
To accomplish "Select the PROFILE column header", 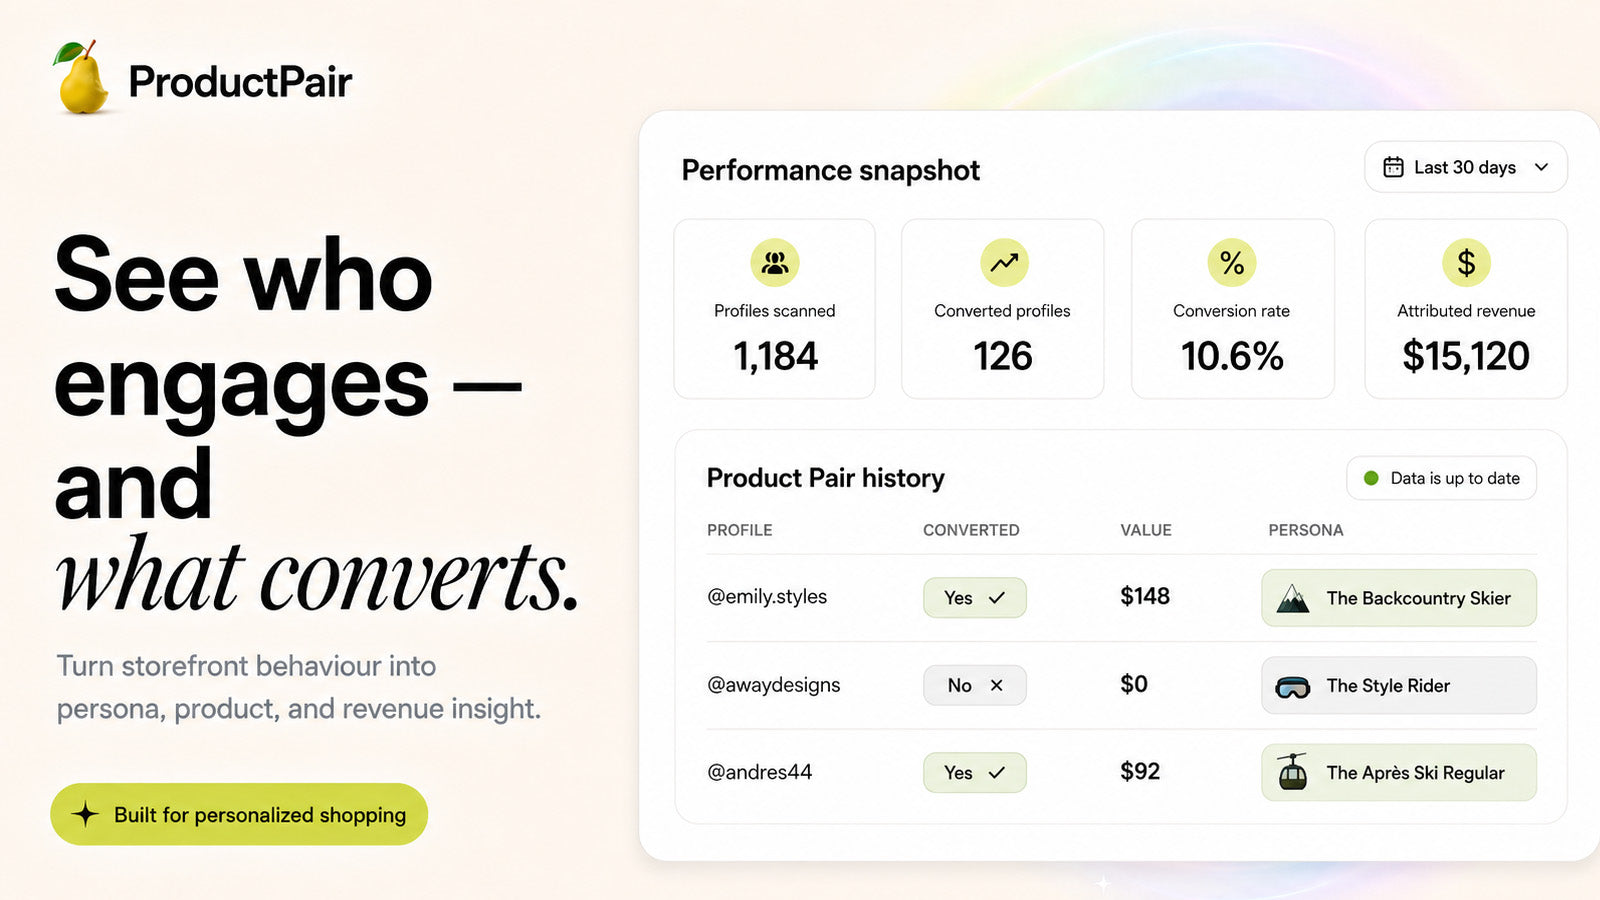I will 740,530.
